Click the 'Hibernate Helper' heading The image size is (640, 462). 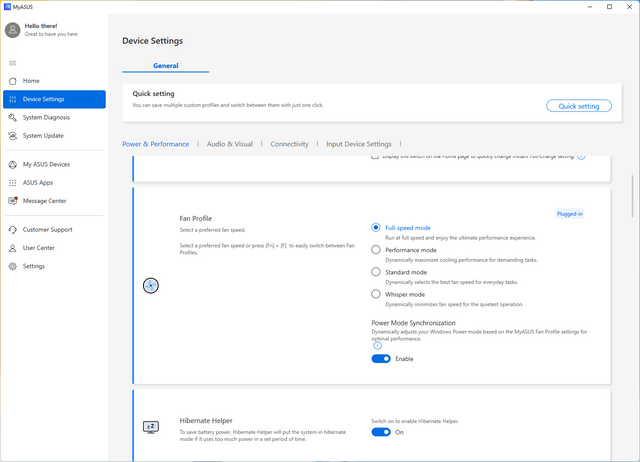[206, 421]
